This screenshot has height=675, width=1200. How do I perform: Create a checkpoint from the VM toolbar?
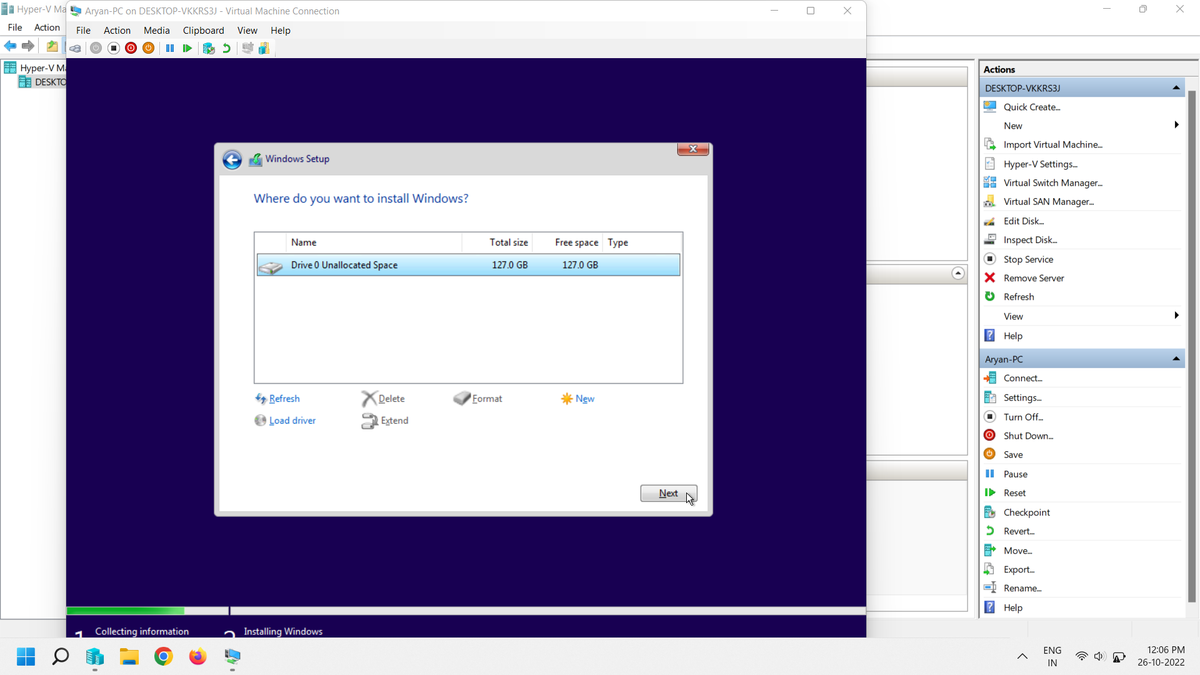[208, 48]
